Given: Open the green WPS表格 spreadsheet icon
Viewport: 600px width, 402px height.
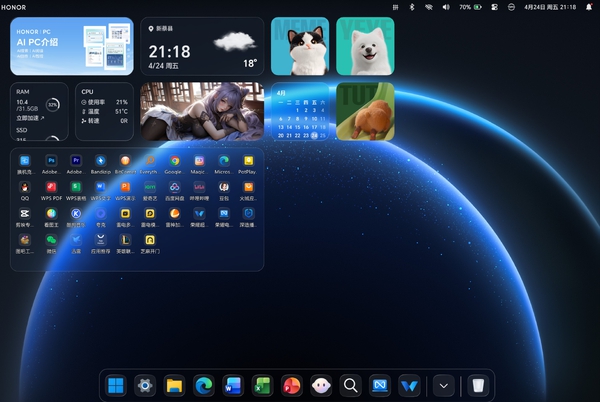Looking at the screenshot, I should click(x=76, y=187).
